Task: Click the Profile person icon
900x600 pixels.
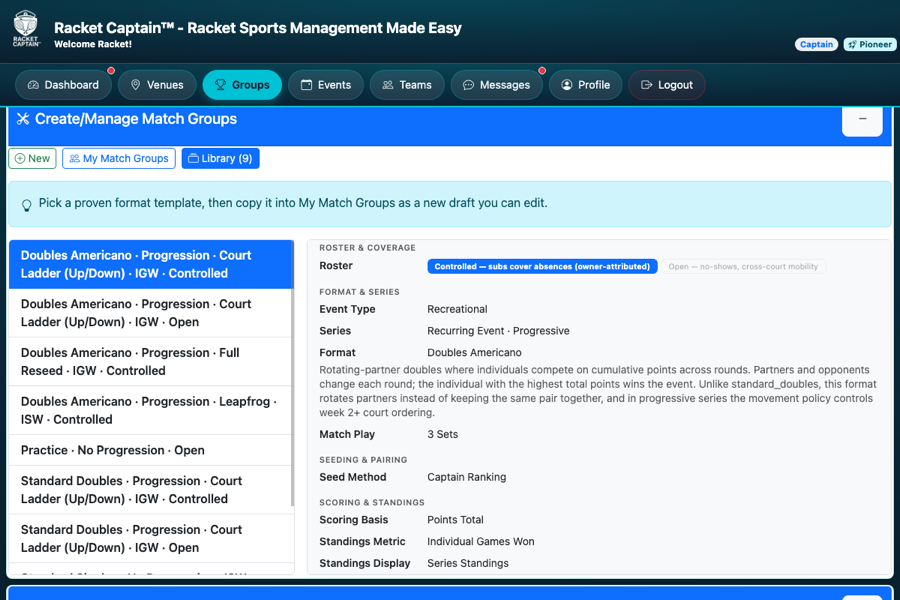Action: pos(567,85)
